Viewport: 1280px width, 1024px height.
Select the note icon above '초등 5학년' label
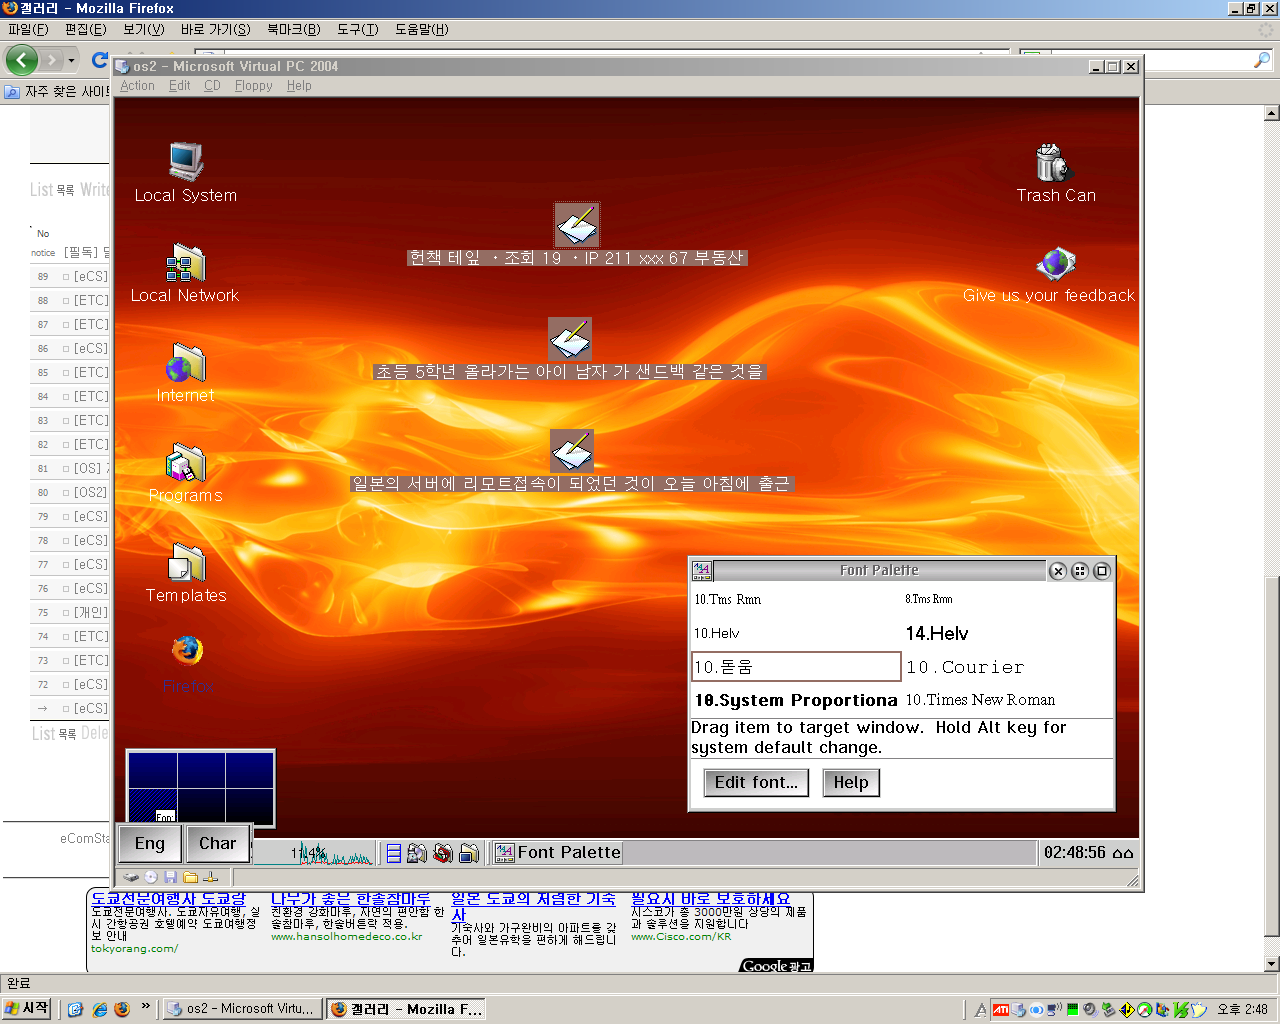pos(570,339)
